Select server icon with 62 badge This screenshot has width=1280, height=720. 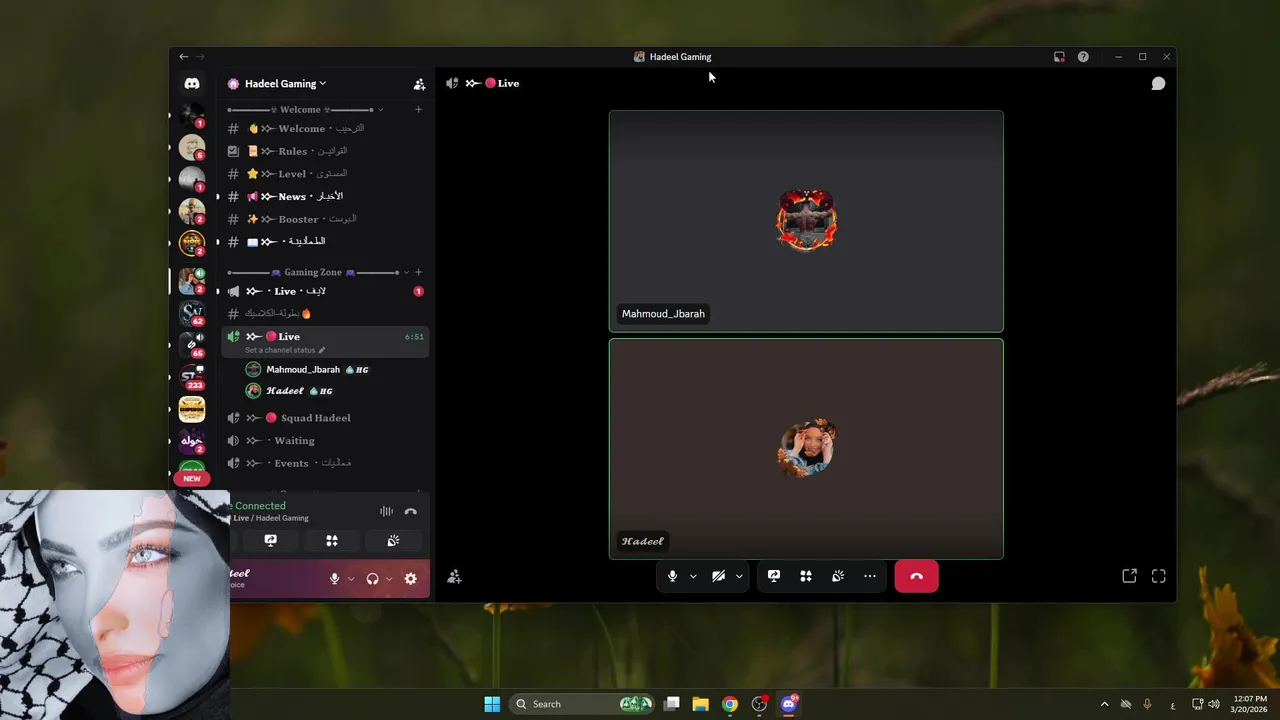pos(192,314)
